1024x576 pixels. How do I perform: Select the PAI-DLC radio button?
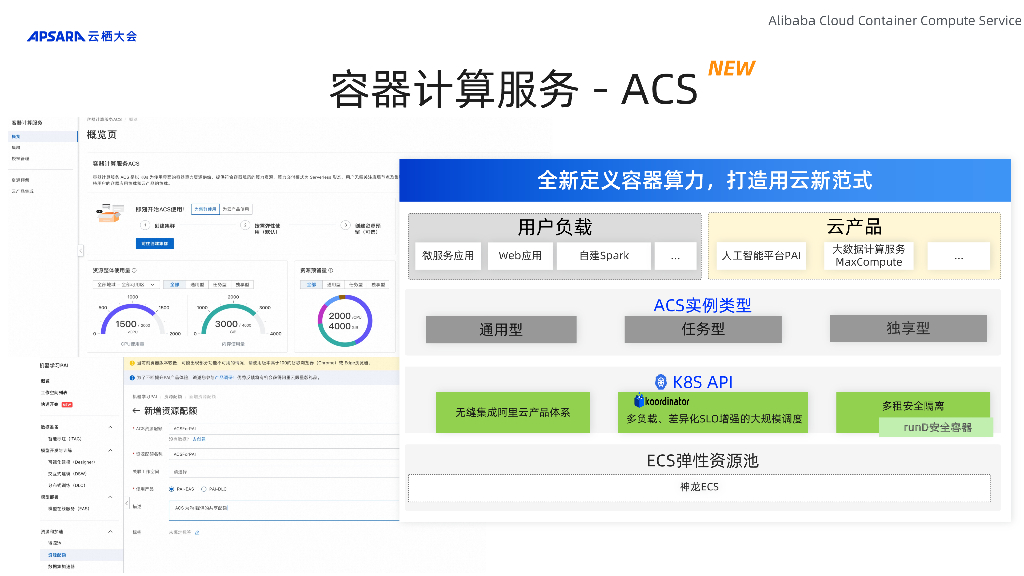(x=205, y=489)
